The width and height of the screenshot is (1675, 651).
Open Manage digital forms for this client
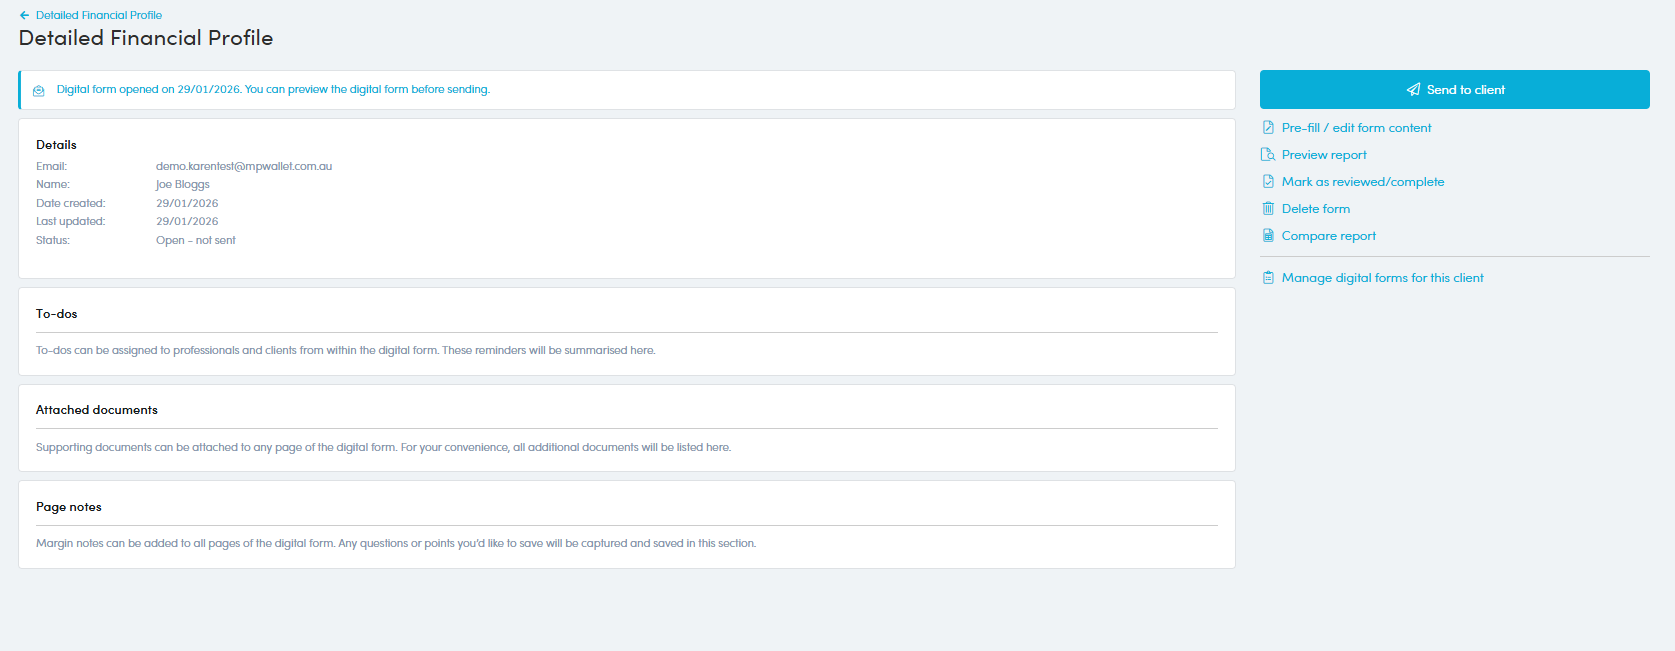pyautogui.click(x=1382, y=278)
